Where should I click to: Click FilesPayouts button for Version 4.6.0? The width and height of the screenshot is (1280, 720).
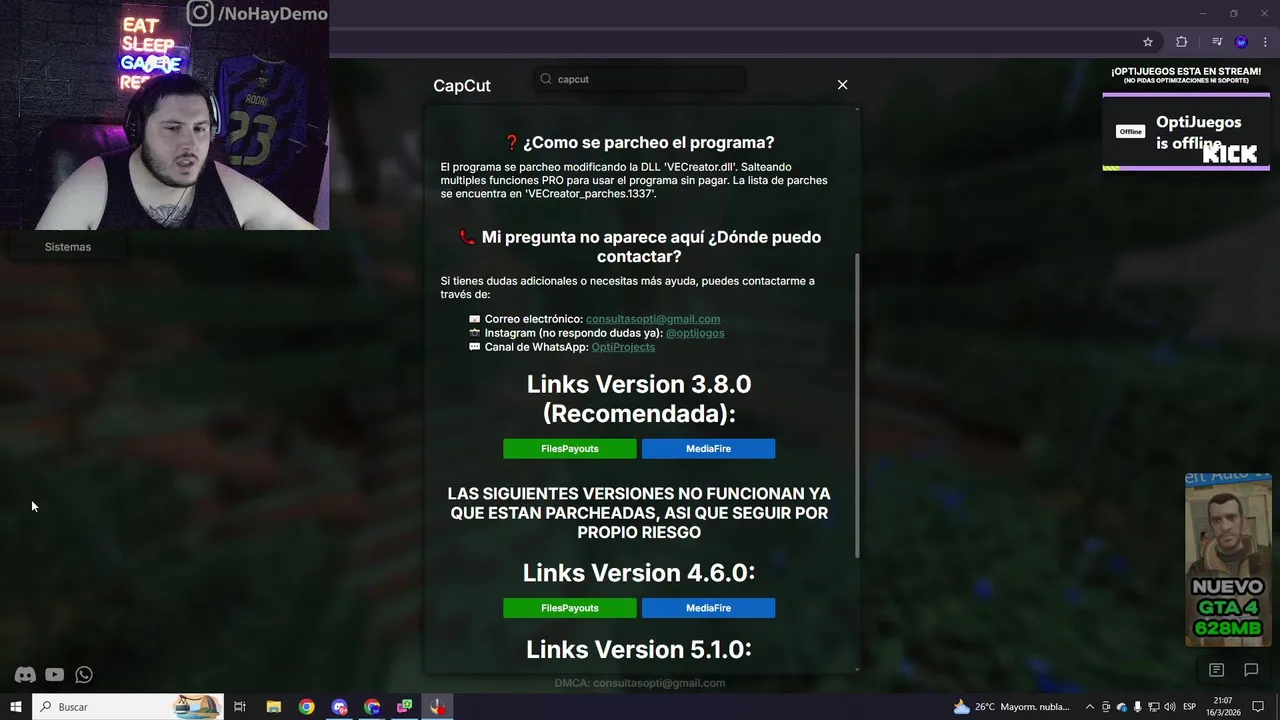(570, 608)
